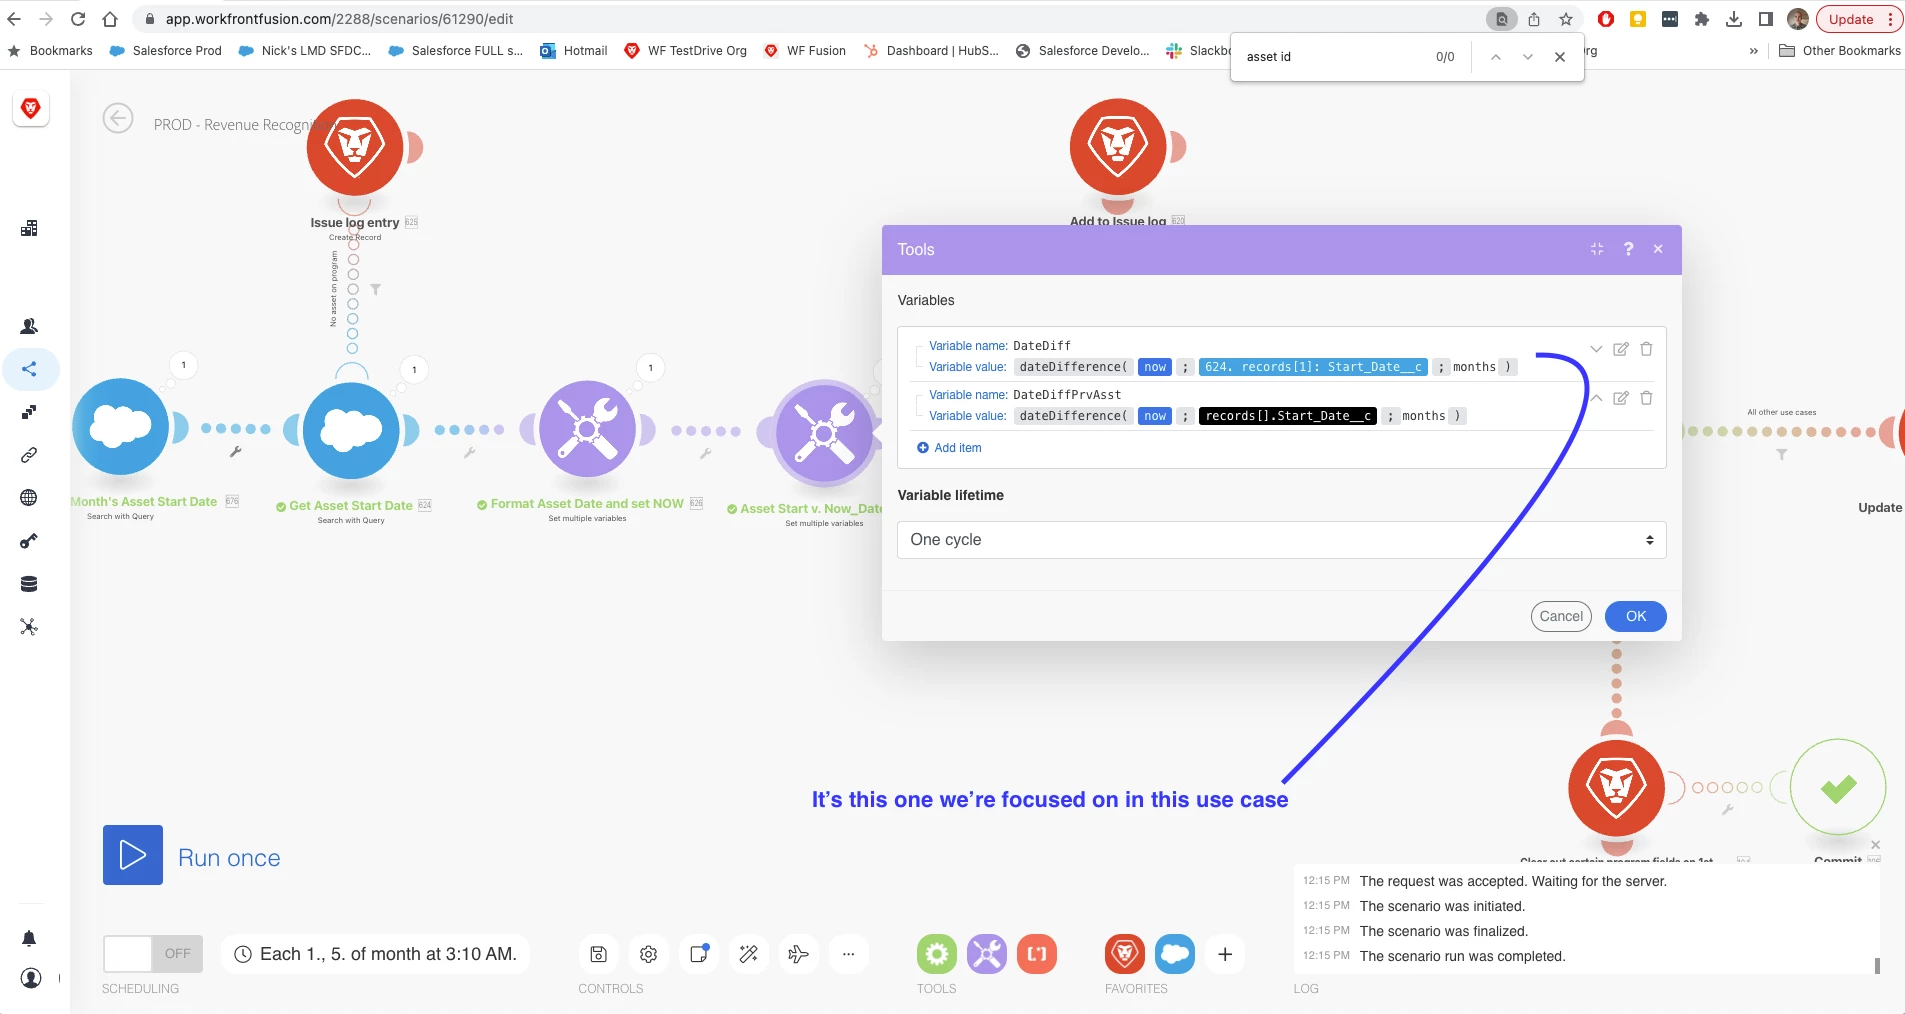The height and width of the screenshot is (1014, 1905).
Task: Select the Scenarios share icon in sidebar
Action: tap(29, 369)
